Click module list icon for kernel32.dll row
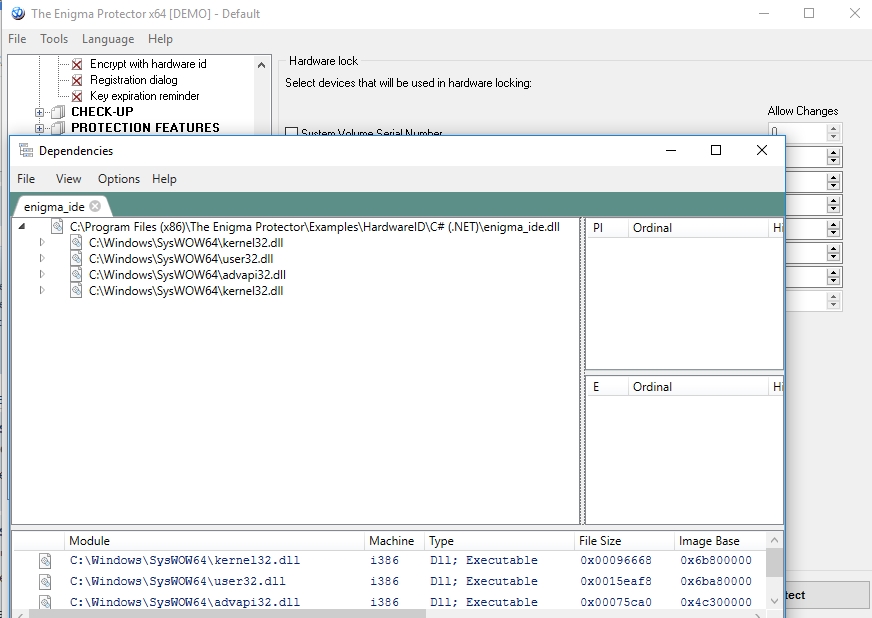This screenshot has height=618, width=872. pyautogui.click(x=45, y=560)
